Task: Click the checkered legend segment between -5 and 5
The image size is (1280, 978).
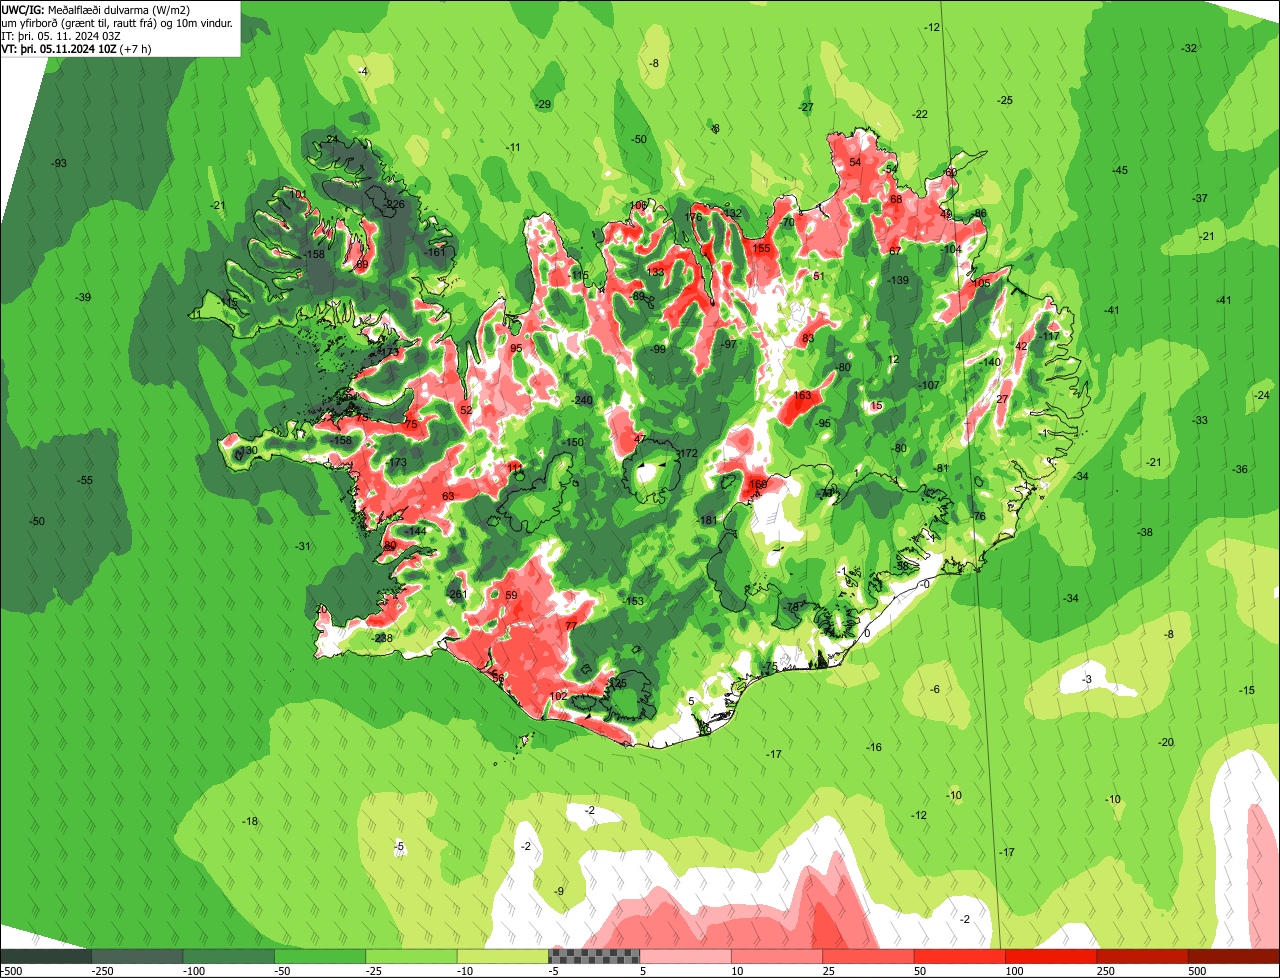Action: pyautogui.click(x=594, y=956)
